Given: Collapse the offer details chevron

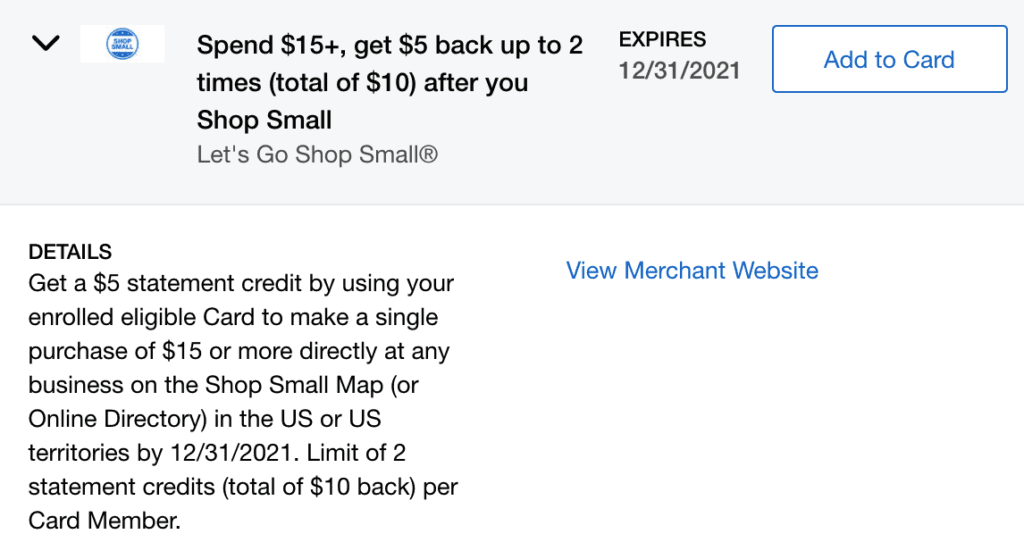Looking at the screenshot, I should [x=46, y=43].
